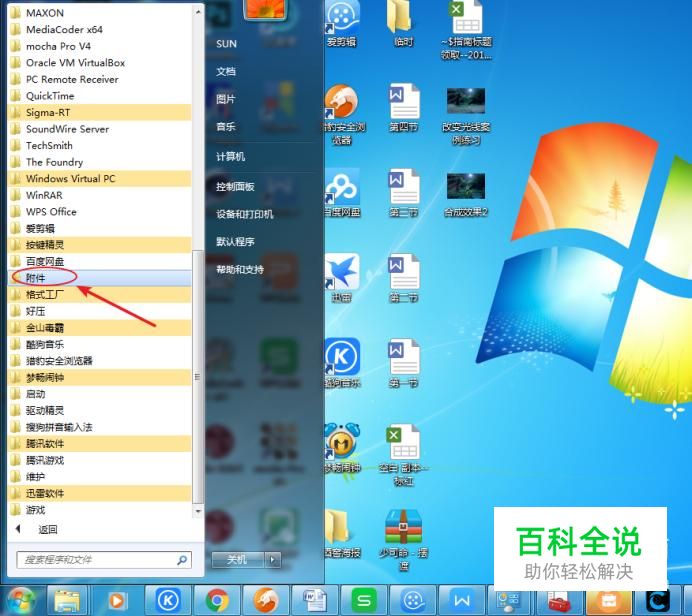Click the program list scrollbar down arrow
The height and width of the screenshot is (616, 692).
[198, 511]
